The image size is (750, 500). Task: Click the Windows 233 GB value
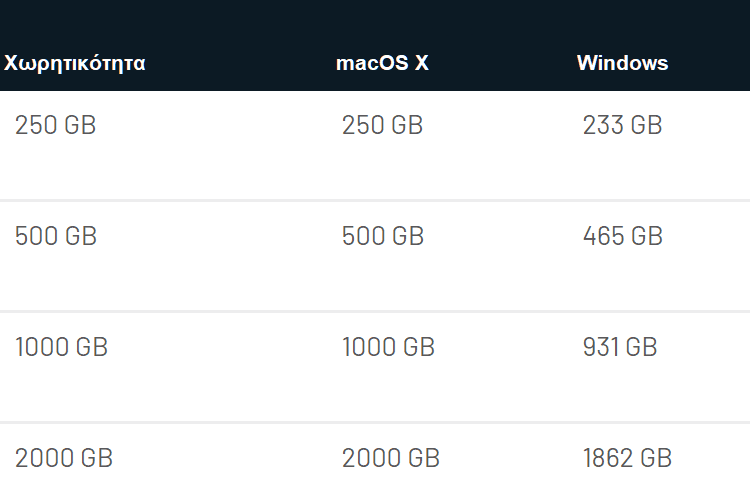622,125
